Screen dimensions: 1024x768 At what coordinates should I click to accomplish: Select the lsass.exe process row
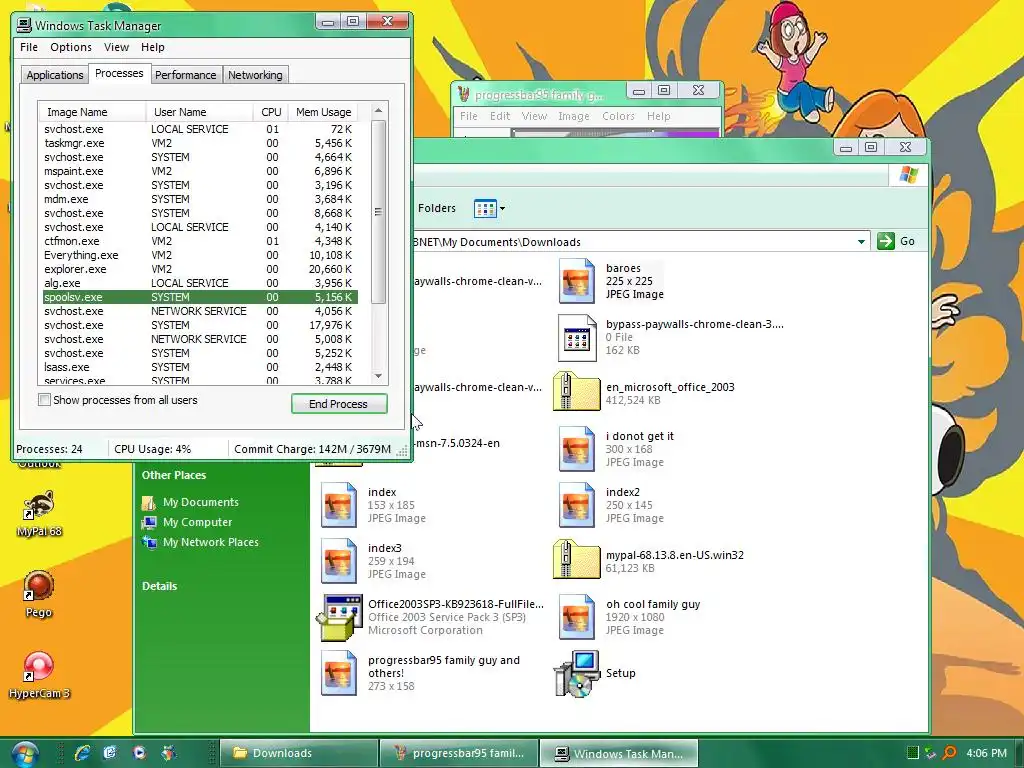199,367
